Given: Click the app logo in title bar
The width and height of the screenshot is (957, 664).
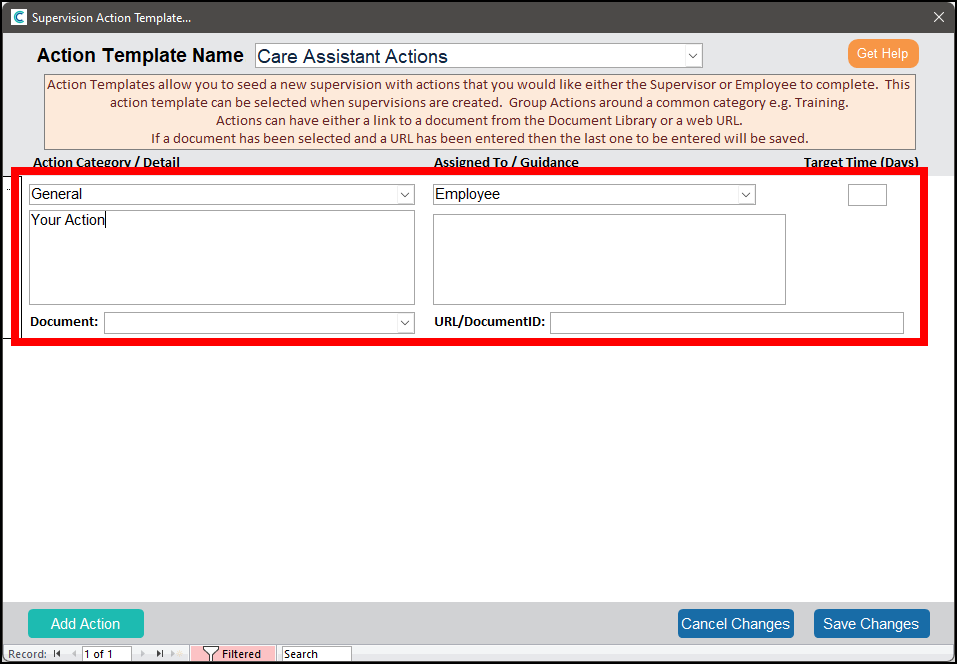Looking at the screenshot, I should (18, 17).
